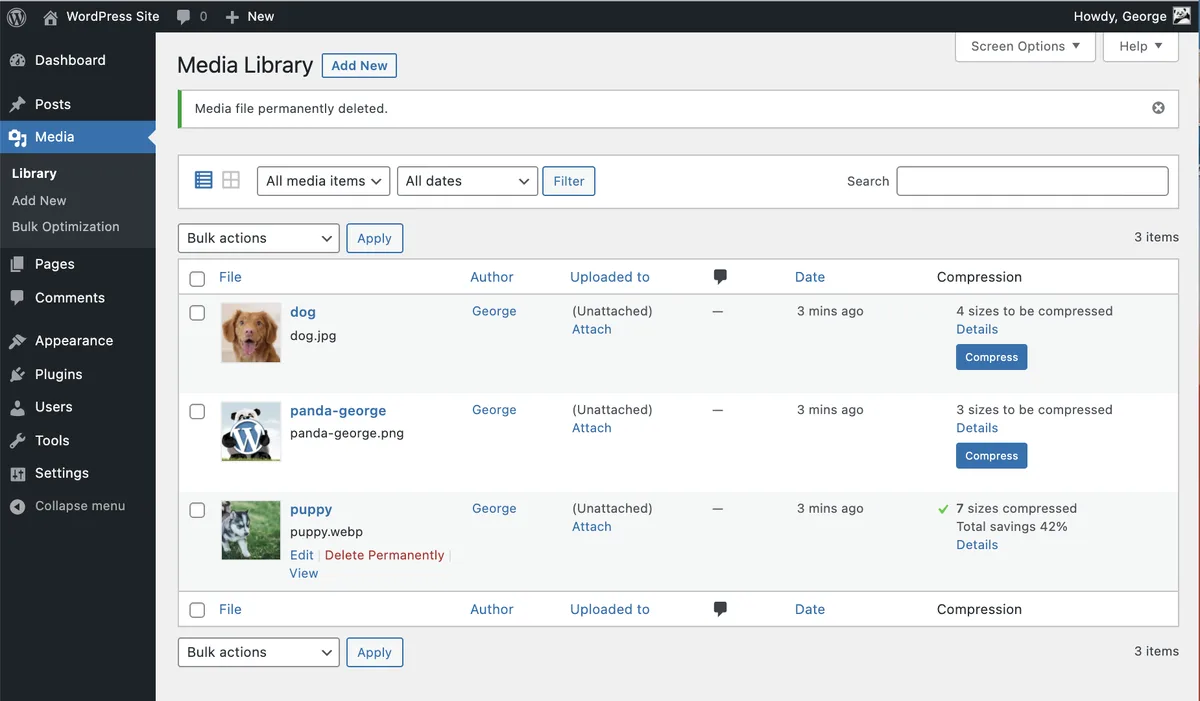This screenshot has height=701, width=1200.
Task: Click the WordPress logo icon
Action: click(x=17, y=16)
